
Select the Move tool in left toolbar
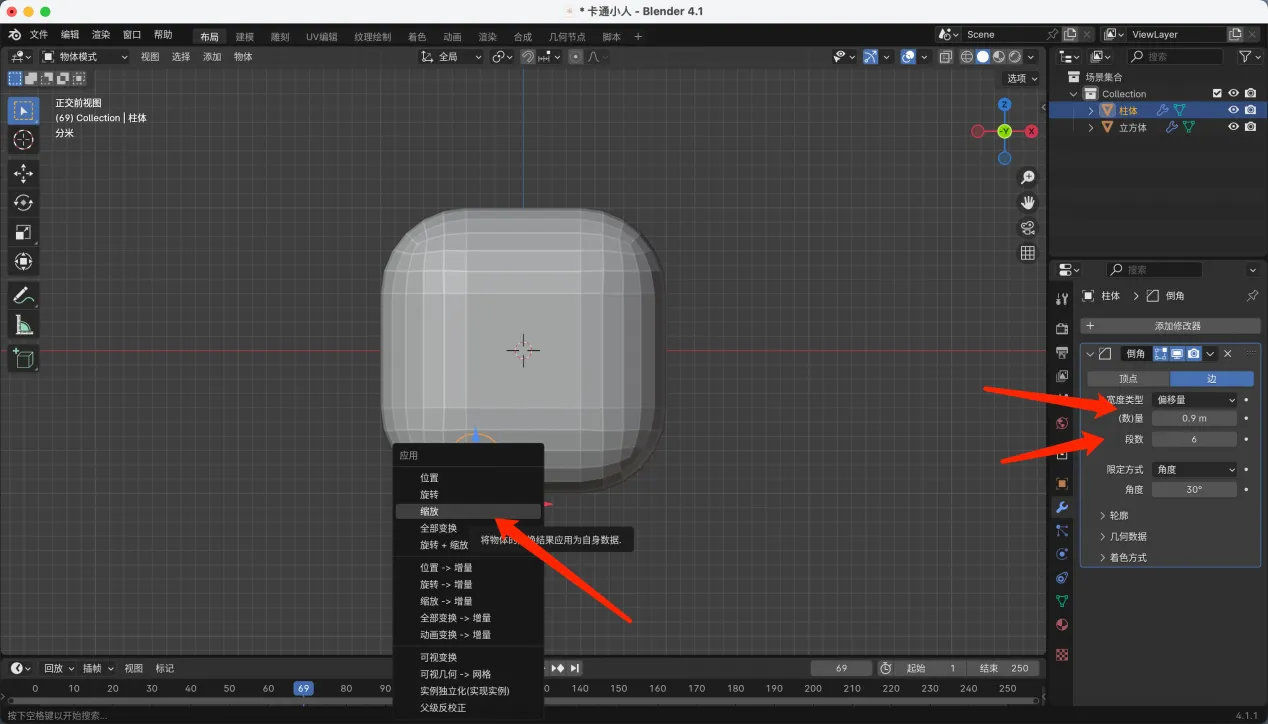click(x=24, y=173)
